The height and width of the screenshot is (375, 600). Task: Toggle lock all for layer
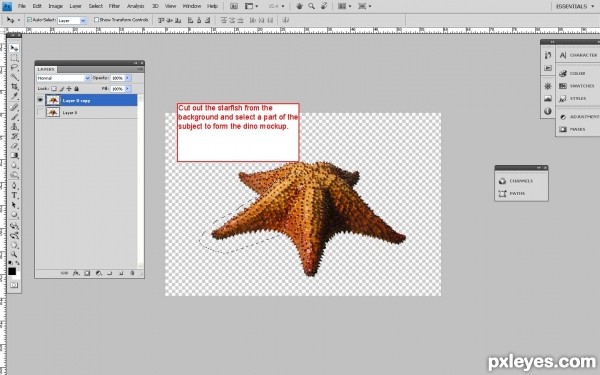point(76,89)
